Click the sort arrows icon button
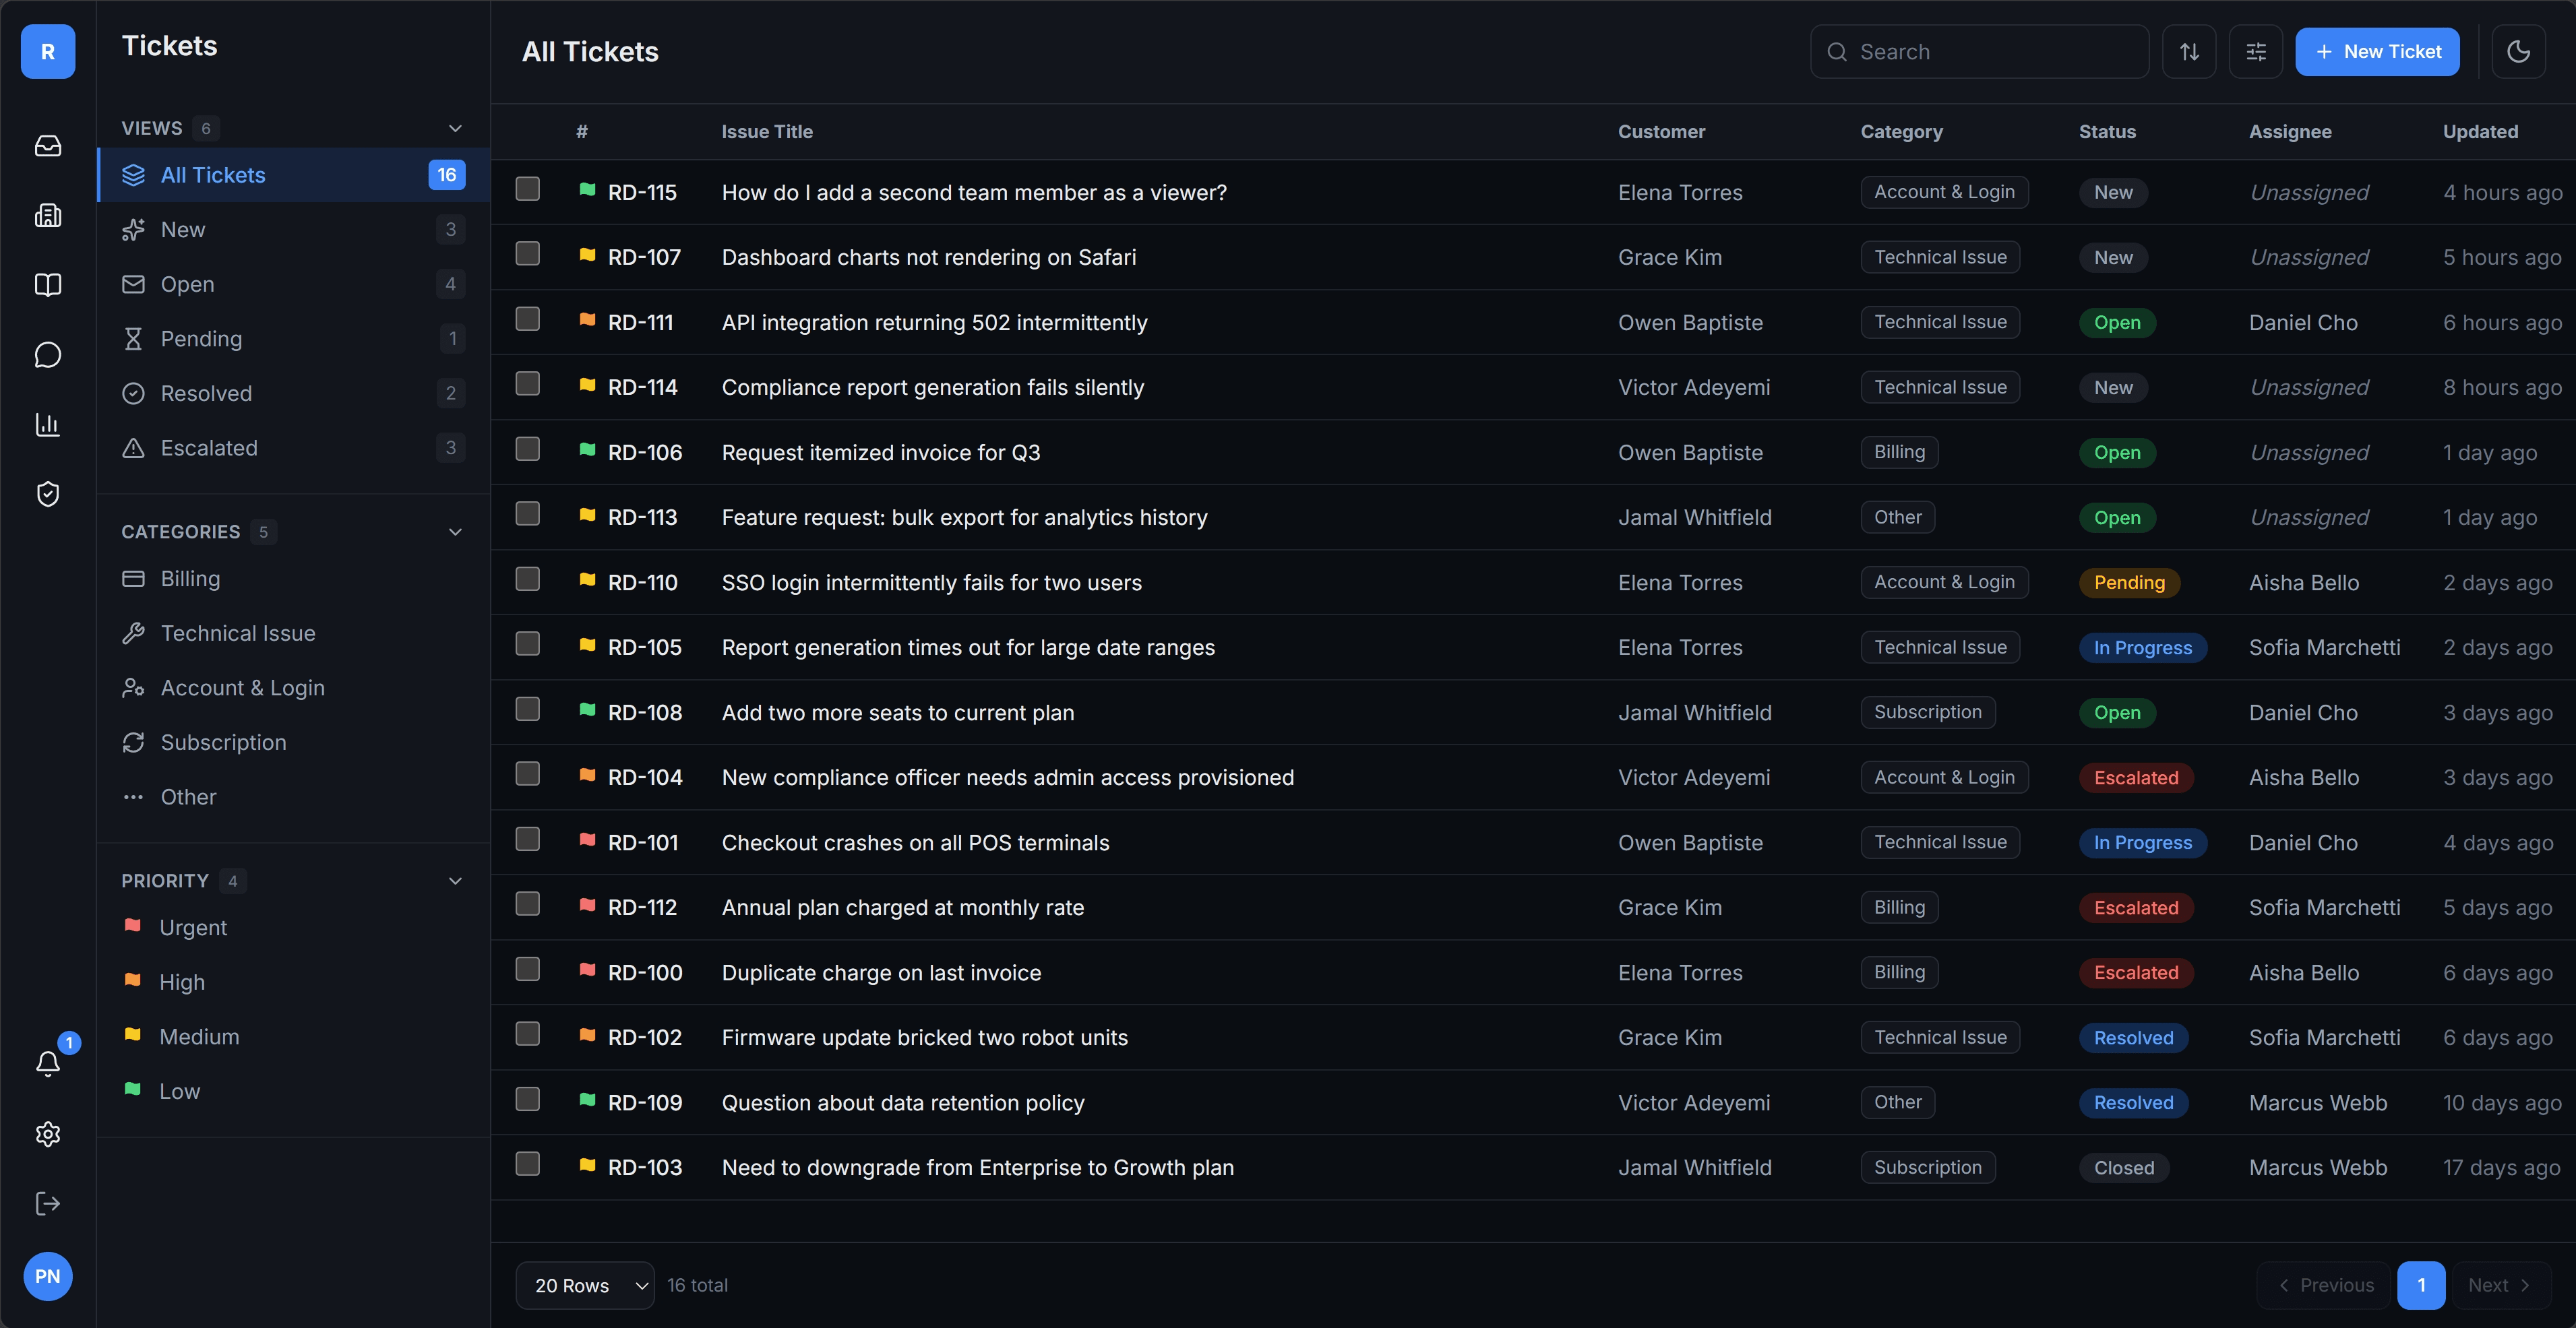Screen dimensions: 2576x1328 point(2189,52)
